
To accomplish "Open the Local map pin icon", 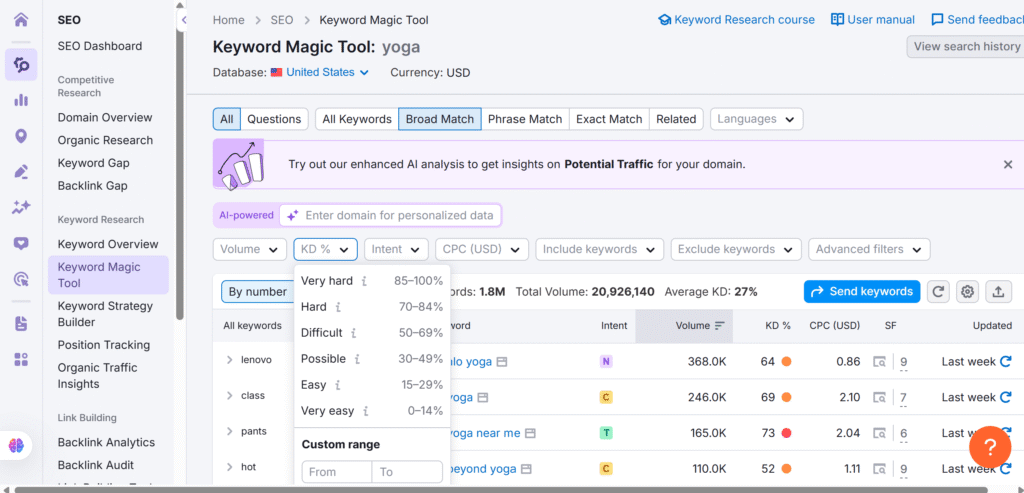I will [x=21, y=136].
